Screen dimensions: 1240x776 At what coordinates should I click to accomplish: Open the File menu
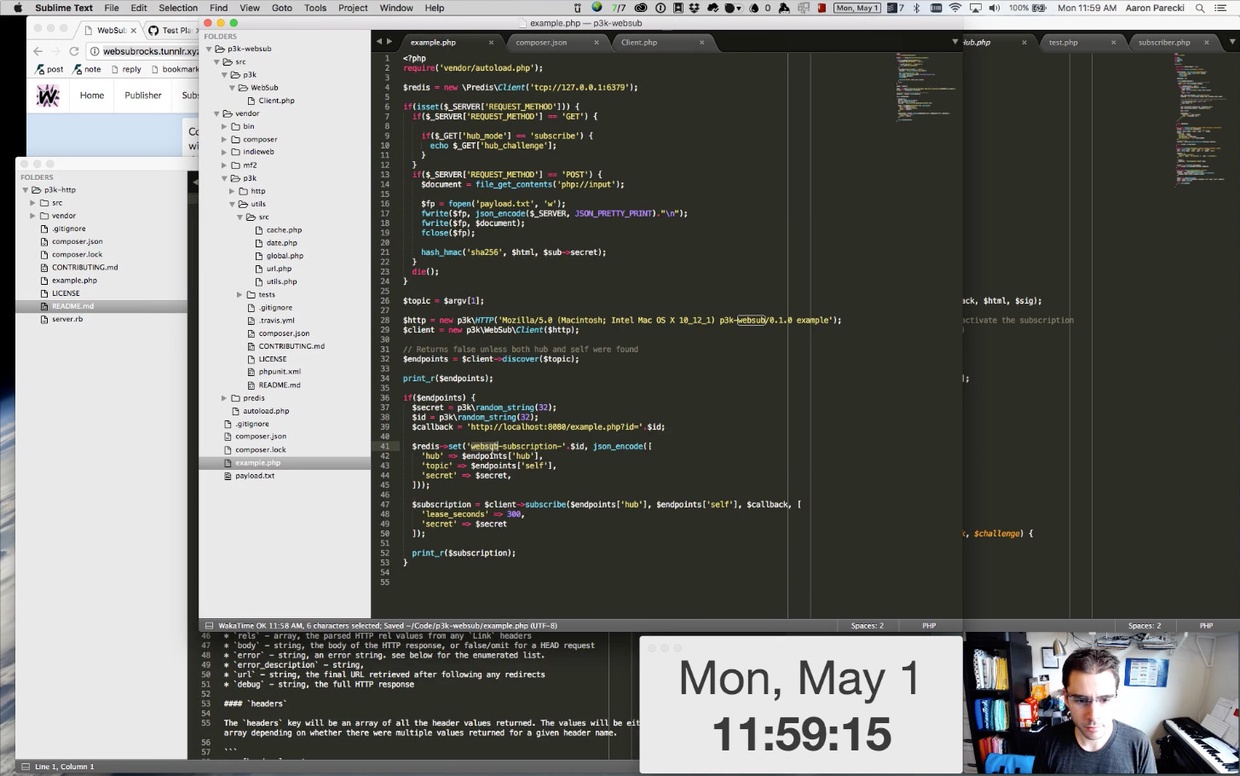(x=111, y=8)
